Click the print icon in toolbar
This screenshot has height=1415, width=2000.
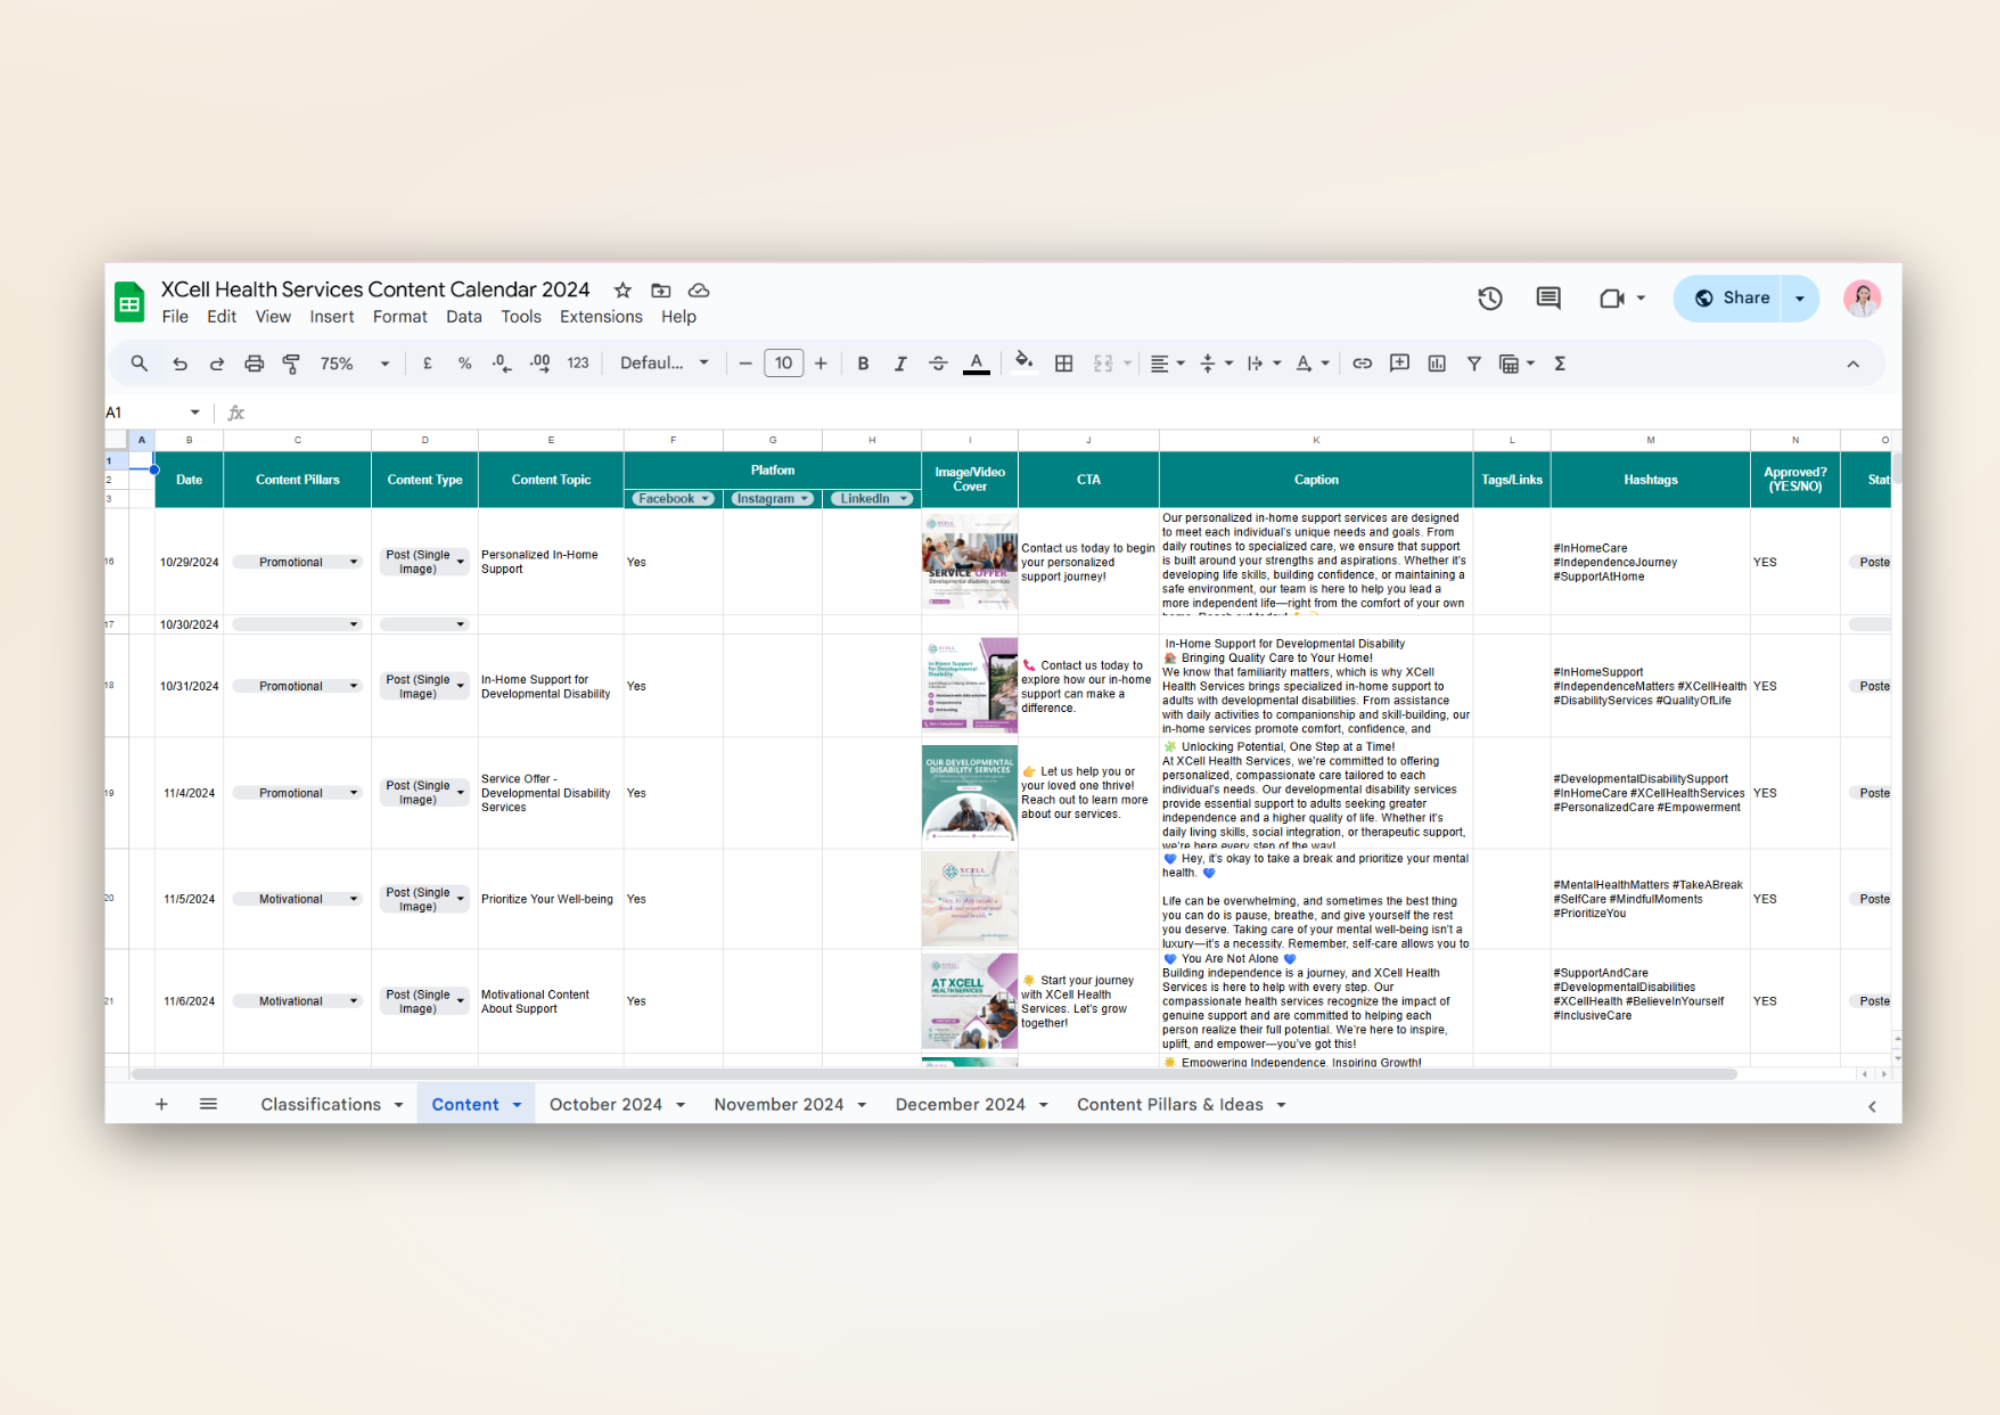pos(254,364)
